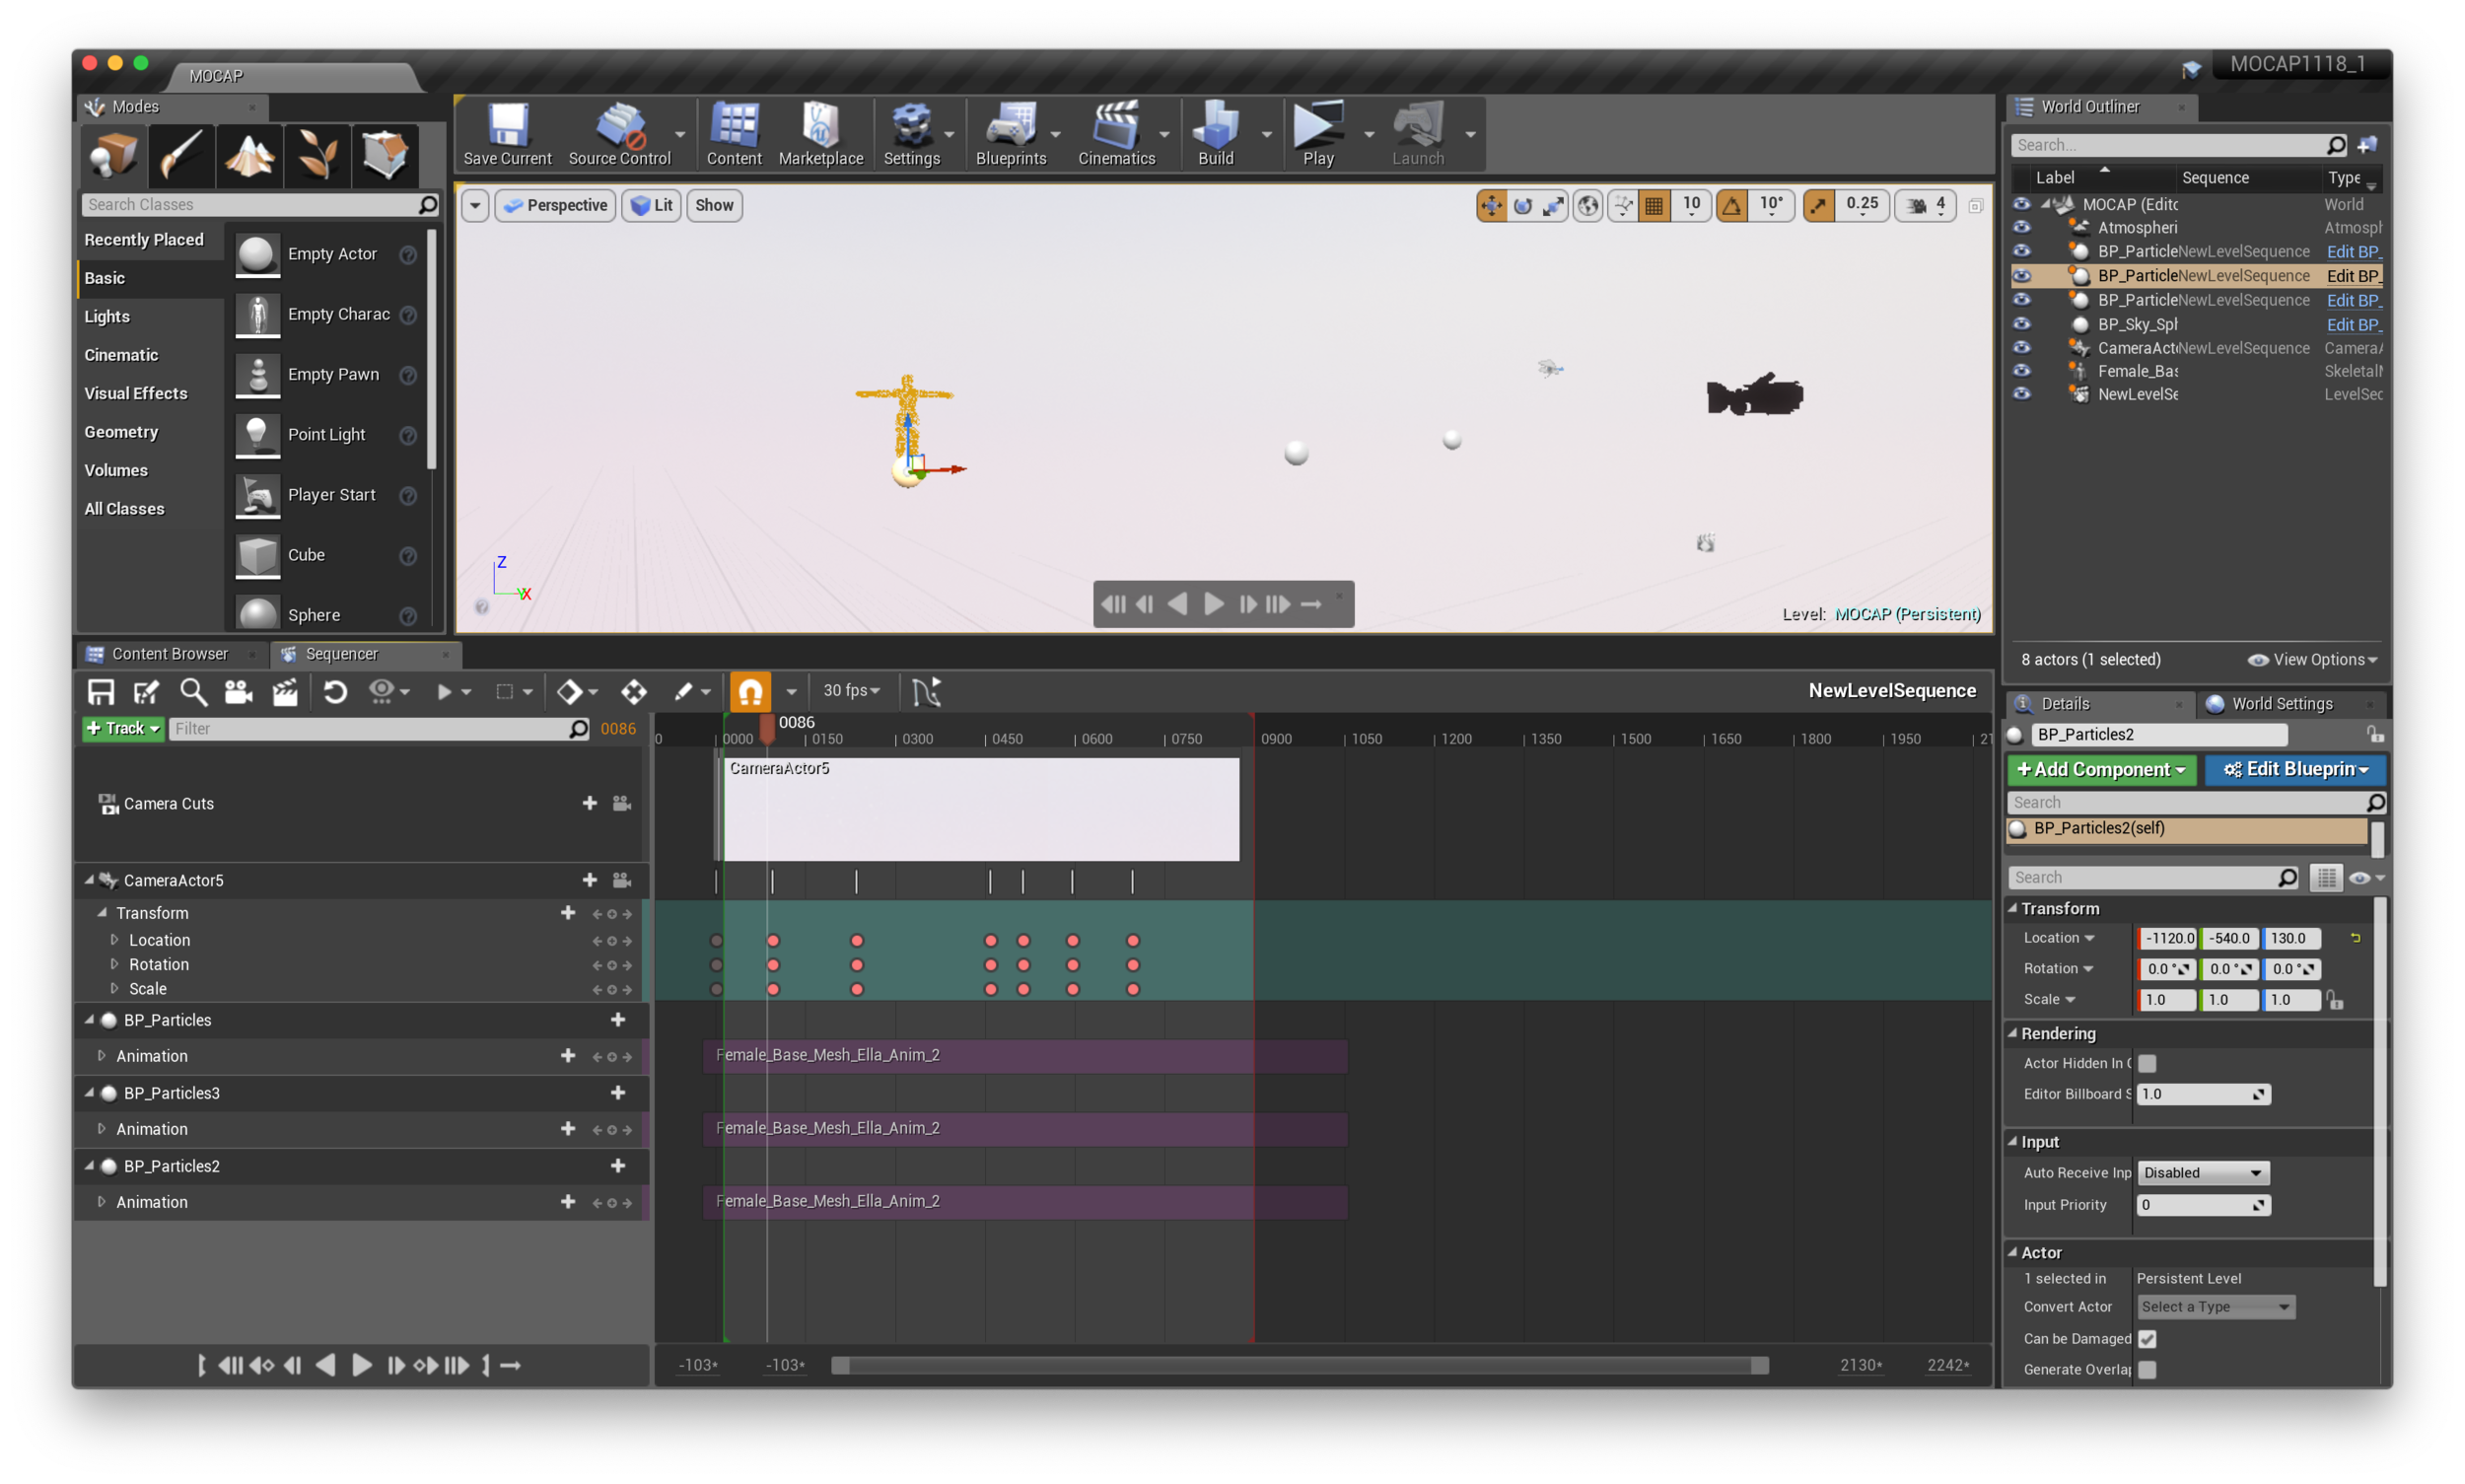Collapse the CameraActor5 track

click(x=89, y=880)
